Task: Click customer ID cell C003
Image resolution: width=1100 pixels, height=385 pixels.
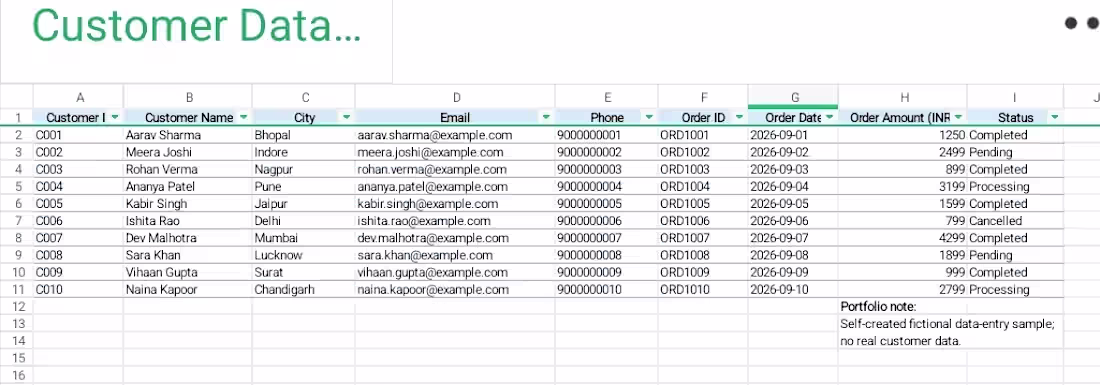Action: [79, 169]
